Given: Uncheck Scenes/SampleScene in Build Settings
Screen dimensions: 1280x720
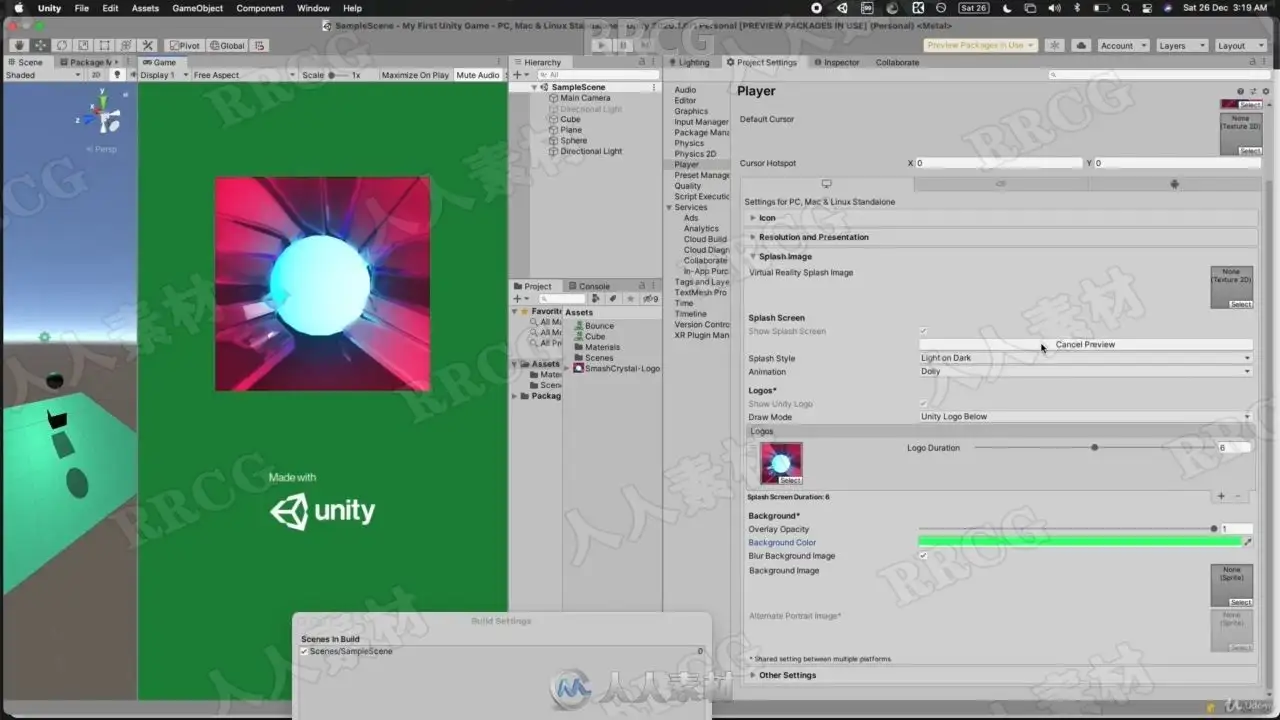Looking at the screenshot, I should coord(305,651).
